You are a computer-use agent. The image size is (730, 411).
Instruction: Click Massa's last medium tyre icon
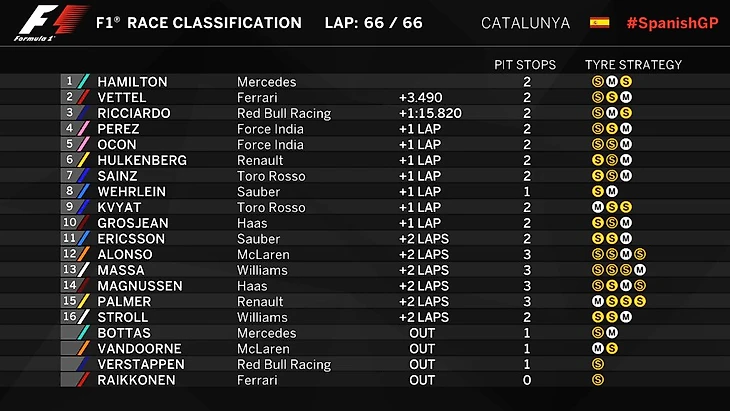click(640, 270)
